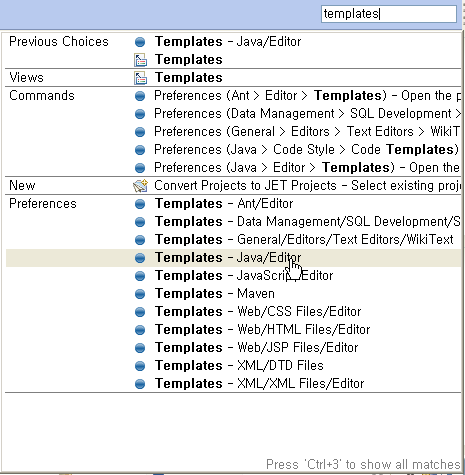Click blue bullet icon beside Templates - Data Management

pos(140,222)
